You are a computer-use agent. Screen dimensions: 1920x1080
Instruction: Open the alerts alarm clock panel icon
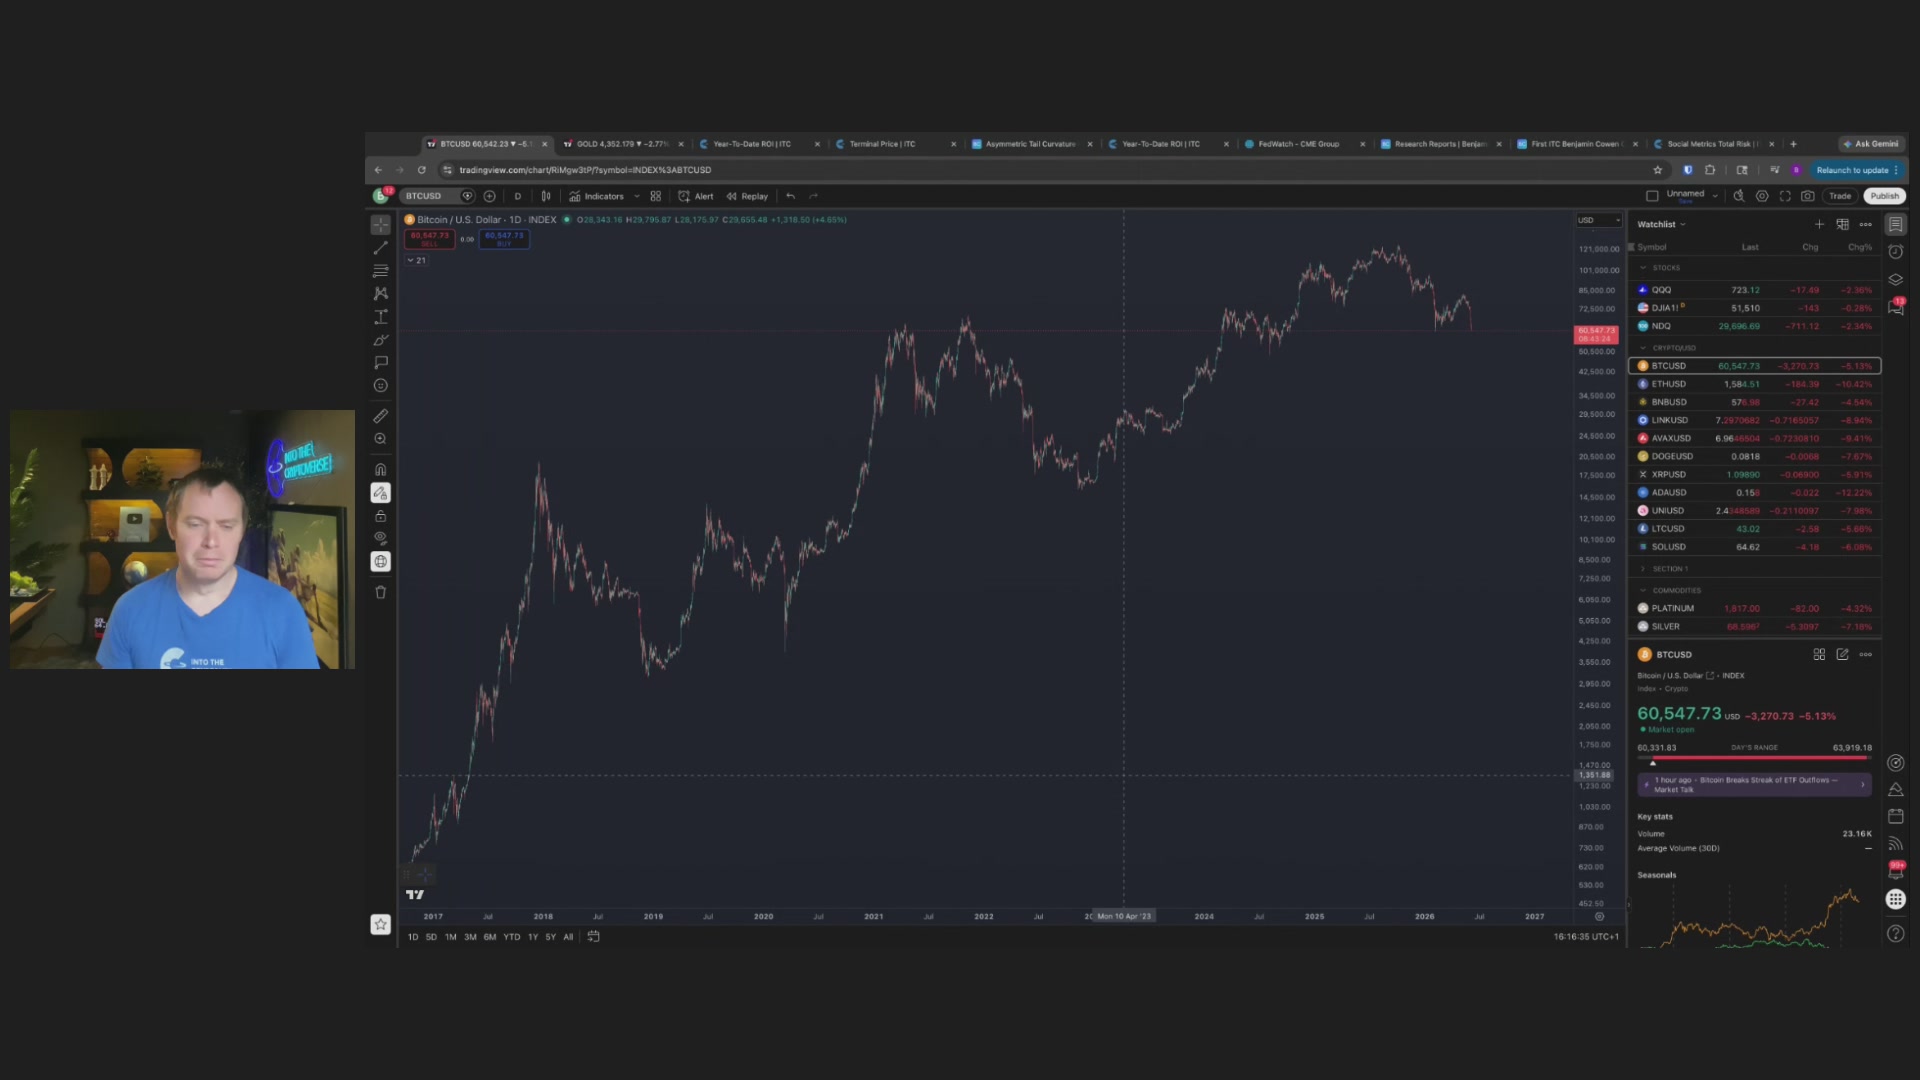[1895, 252]
